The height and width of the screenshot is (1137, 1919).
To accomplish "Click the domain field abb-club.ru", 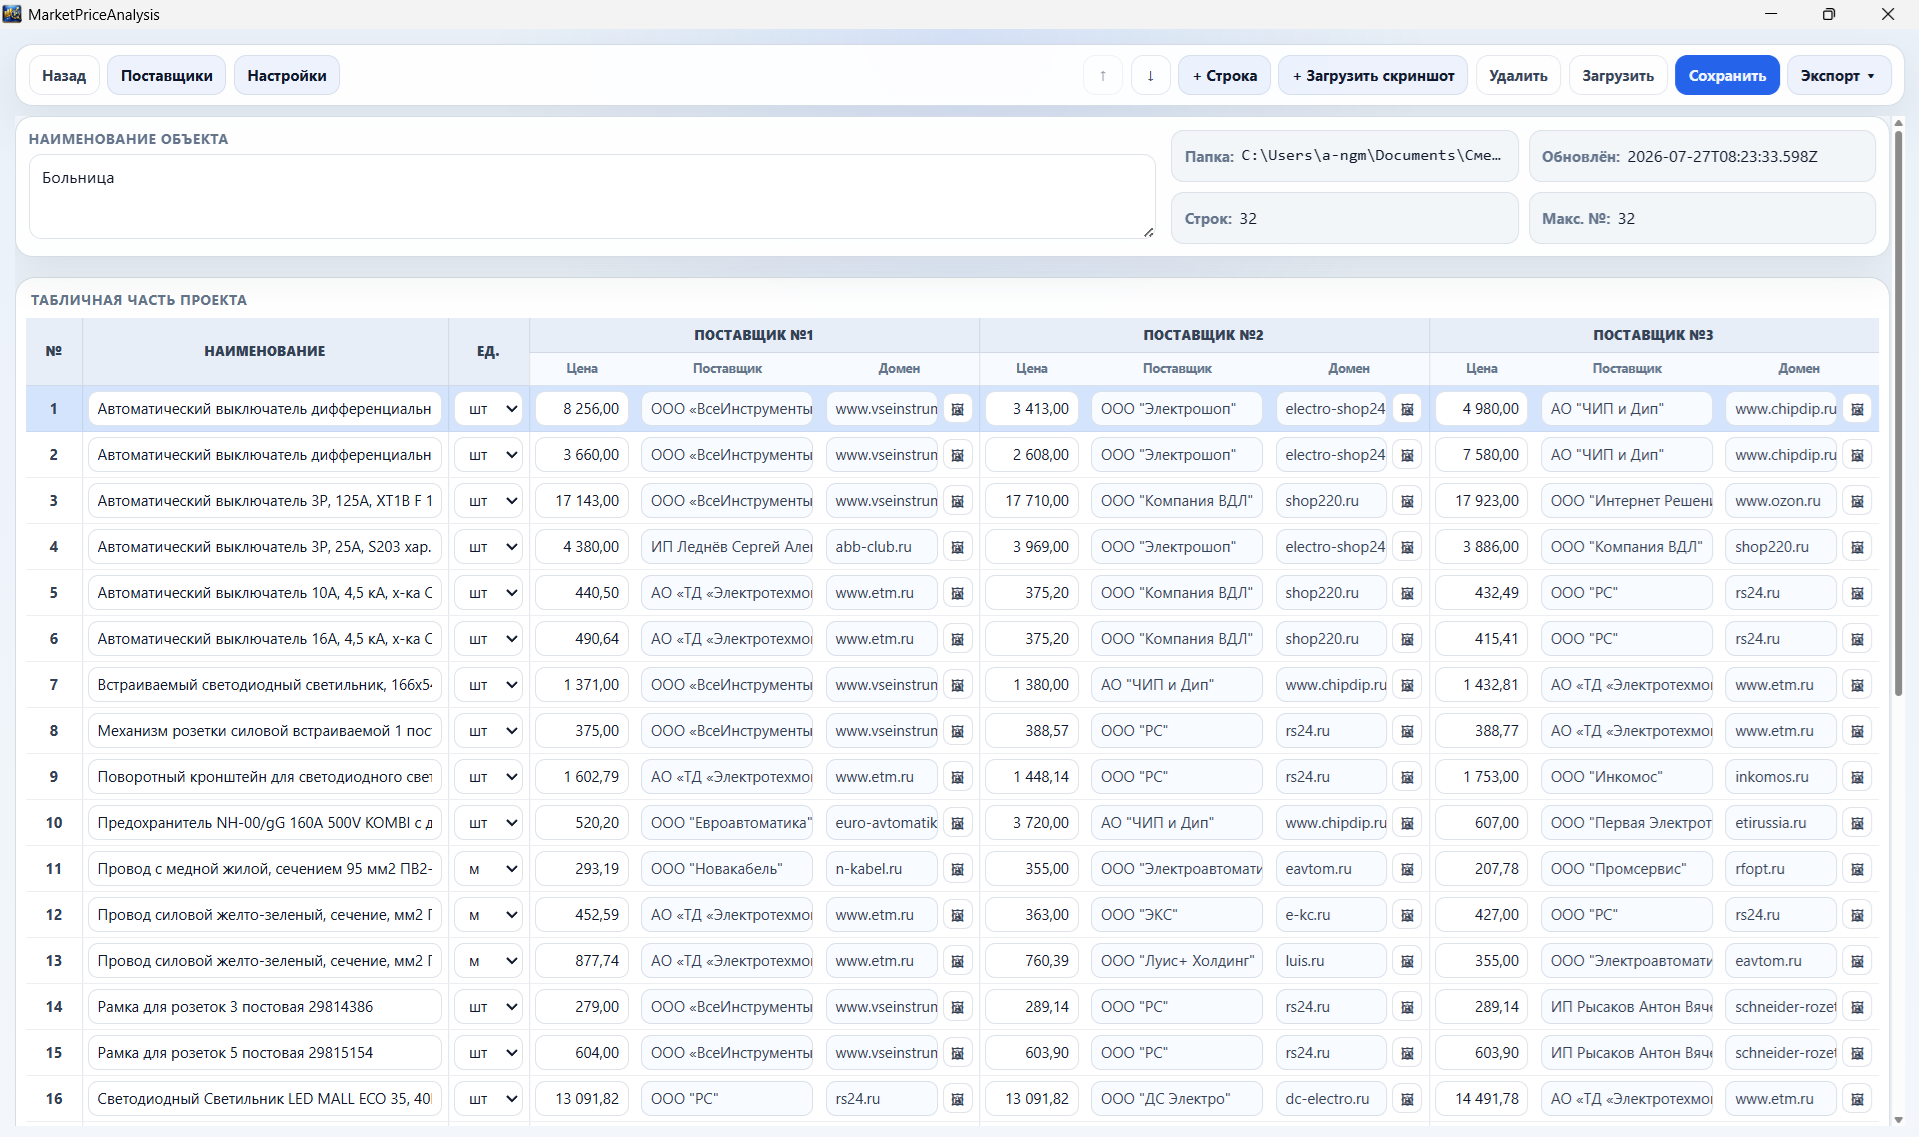I will click(x=882, y=547).
